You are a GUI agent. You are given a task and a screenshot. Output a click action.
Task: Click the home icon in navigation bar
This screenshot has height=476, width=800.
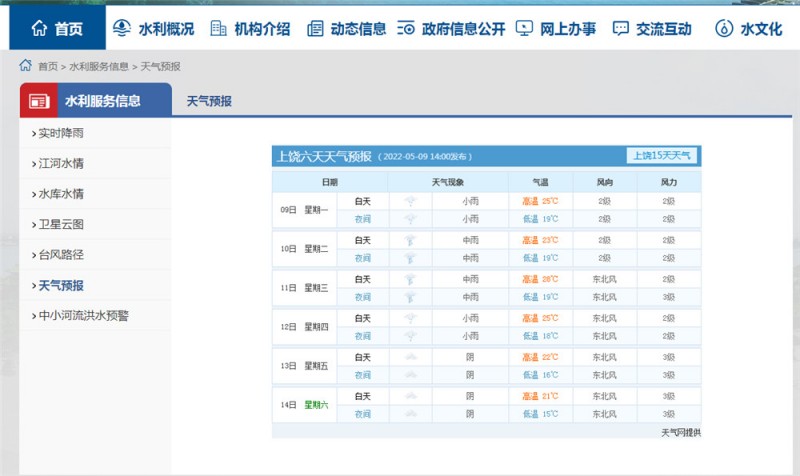click(39, 28)
